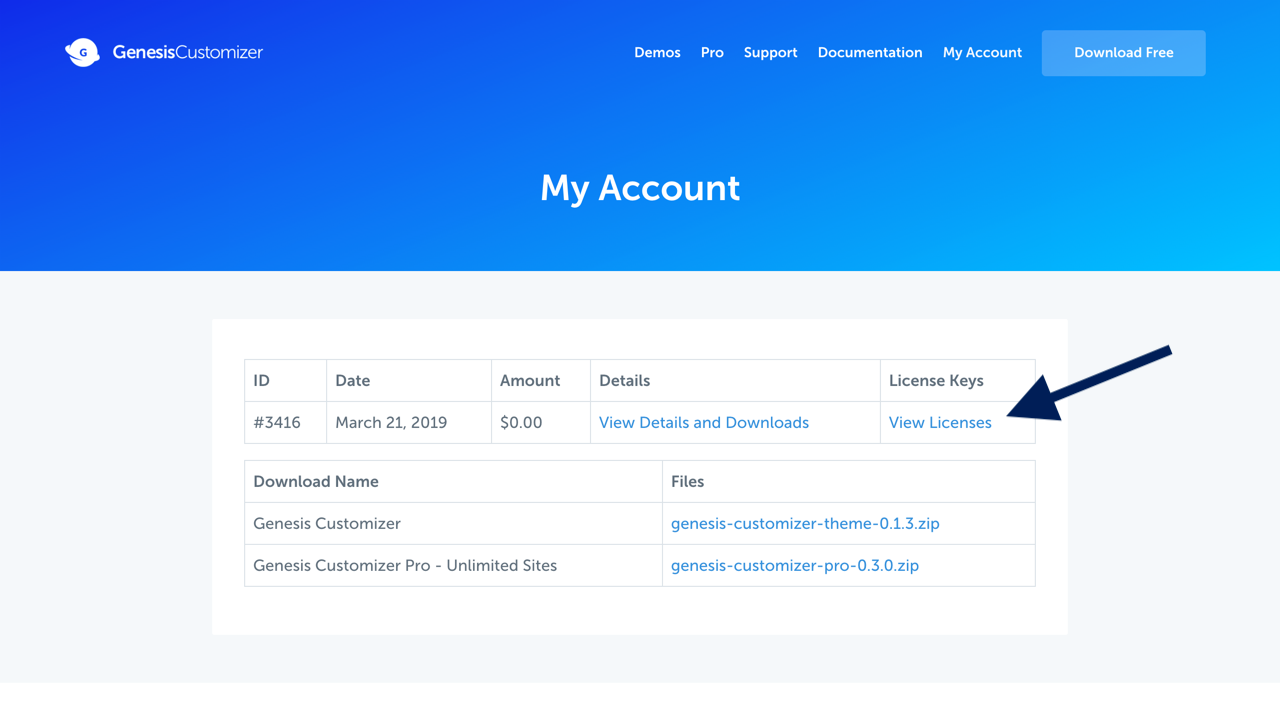Click the GenesisCustomizer site title
1280x720 pixels.
pyautogui.click(x=187, y=52)
